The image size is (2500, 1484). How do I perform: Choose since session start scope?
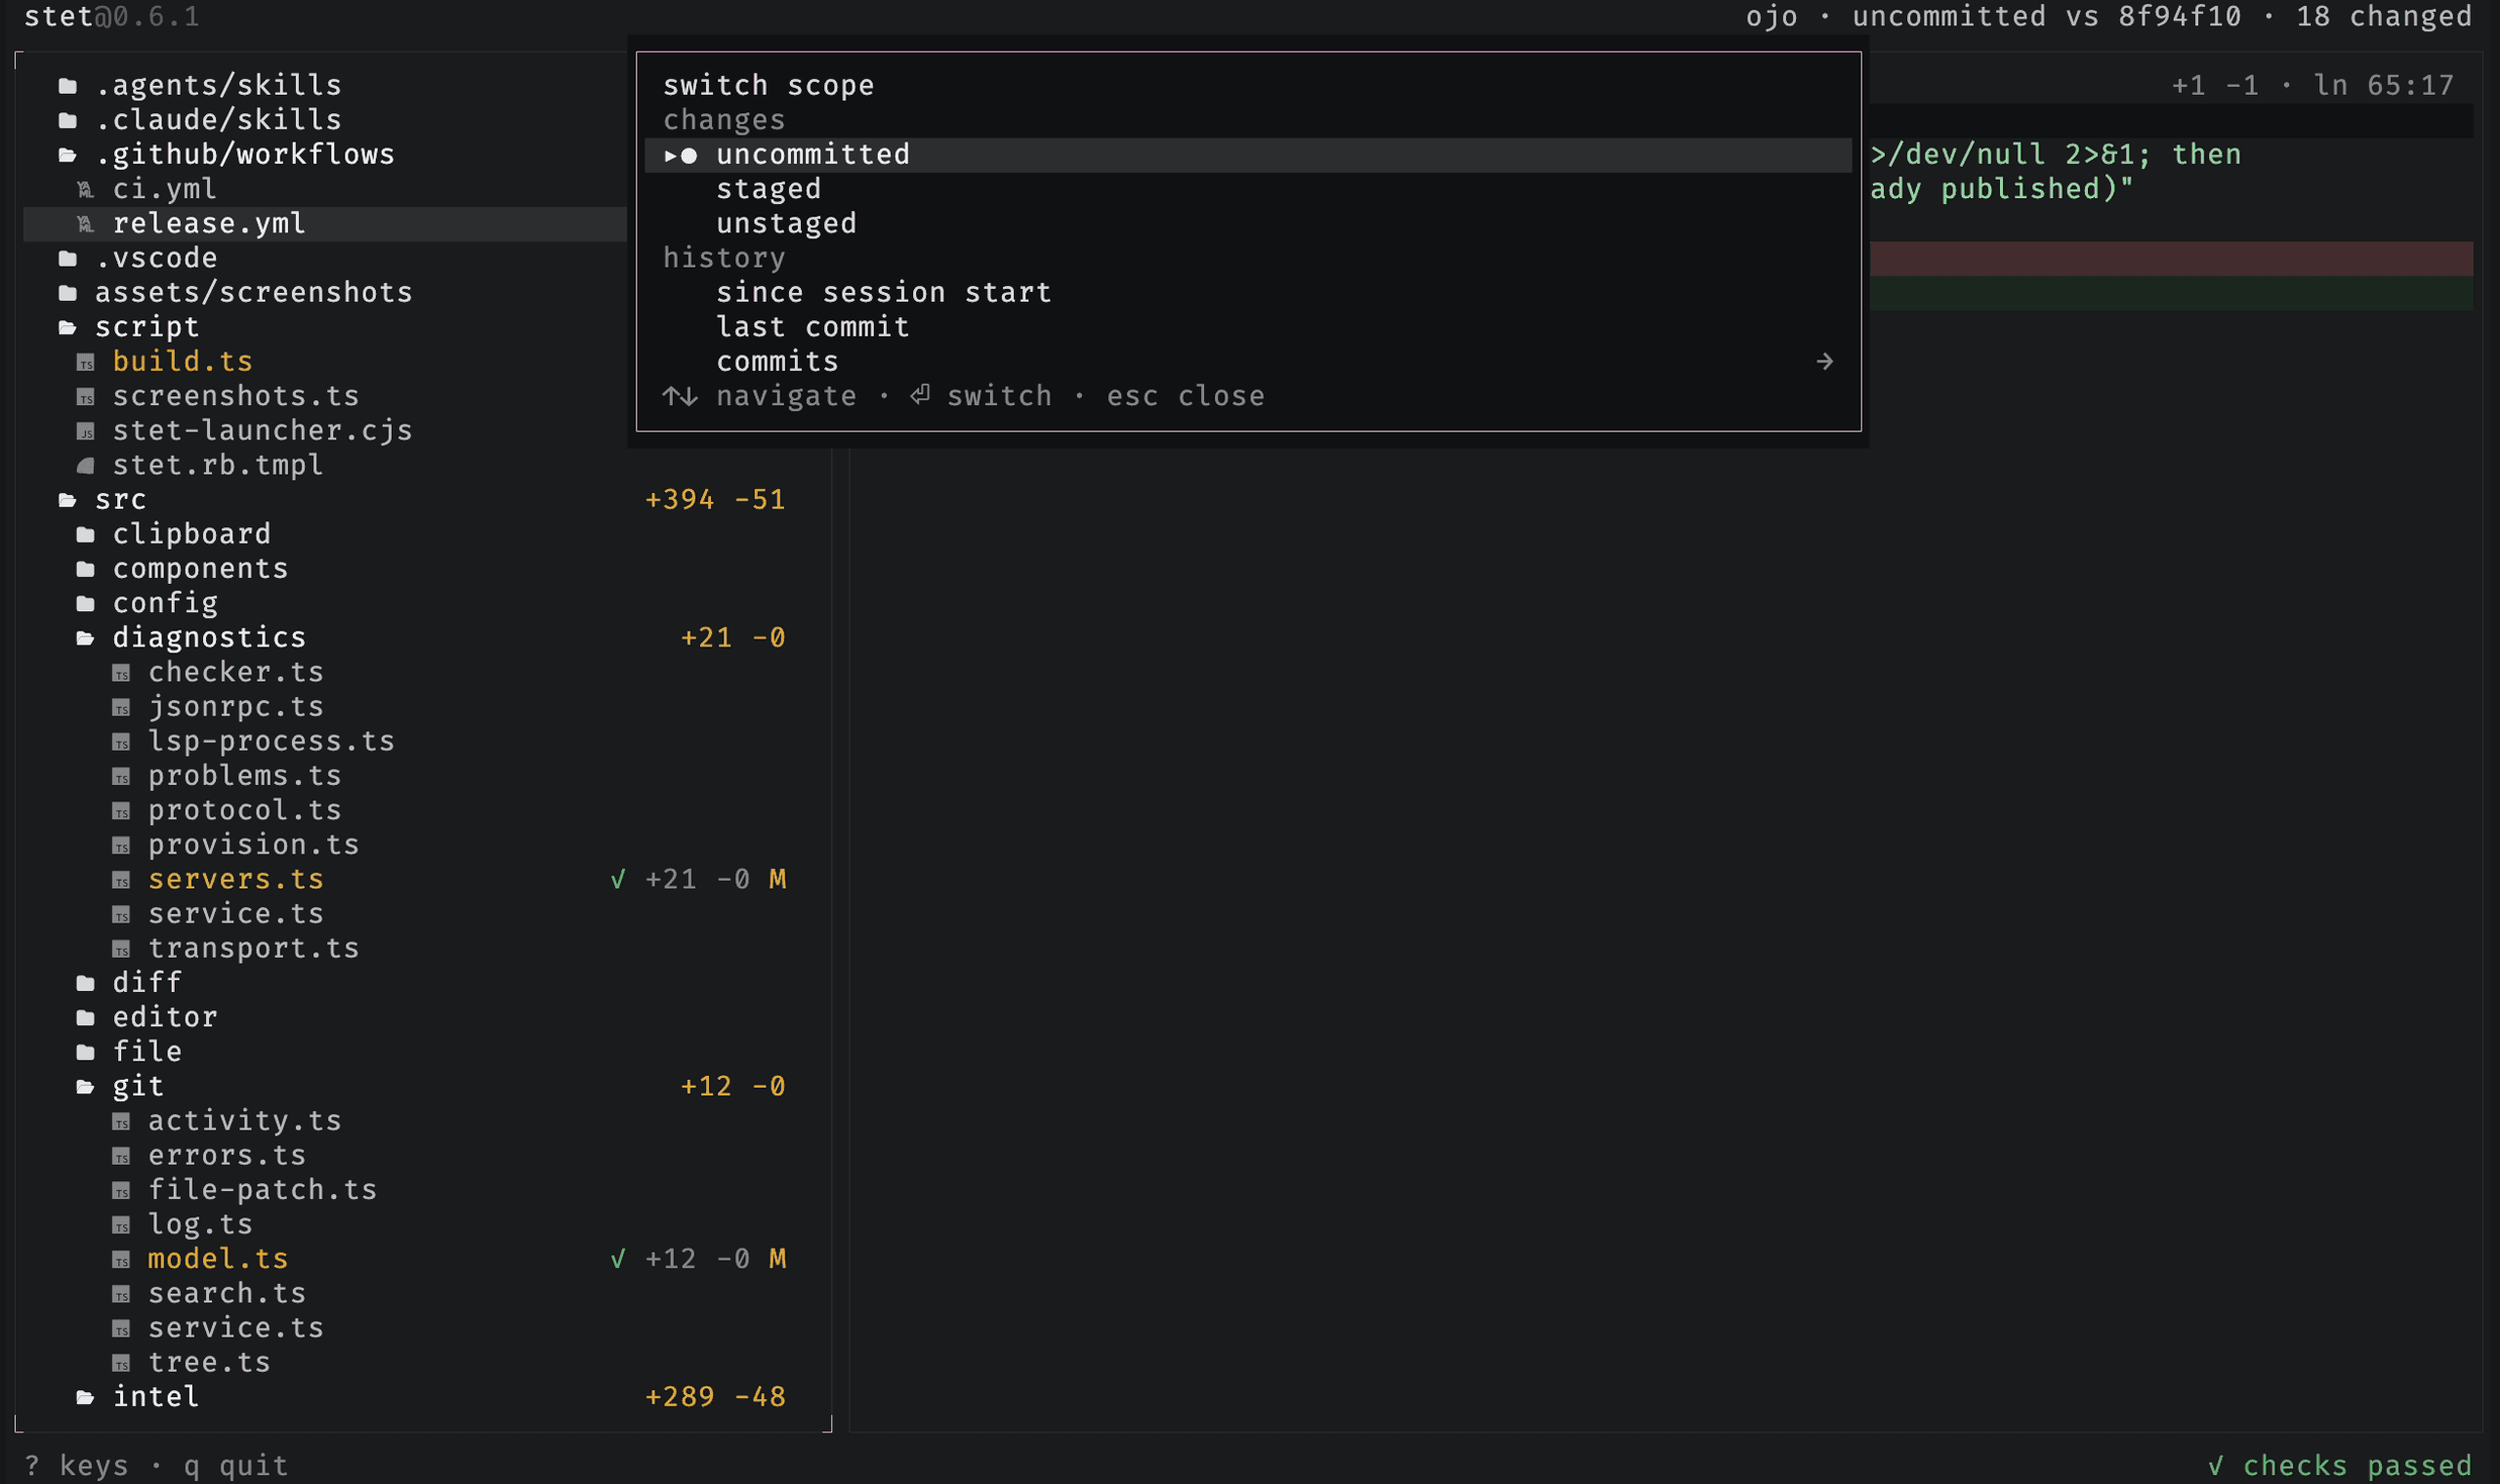click(1248, 293)
